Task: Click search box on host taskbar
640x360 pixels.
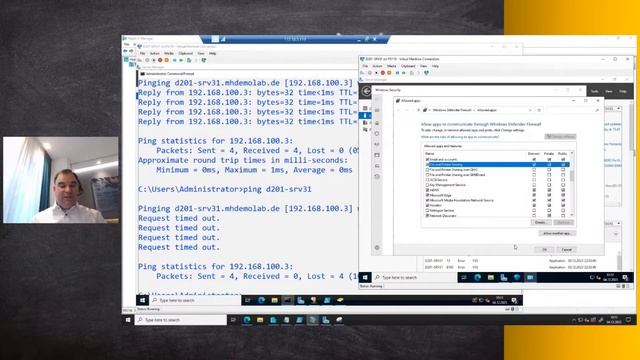Action: pos(181,320)
